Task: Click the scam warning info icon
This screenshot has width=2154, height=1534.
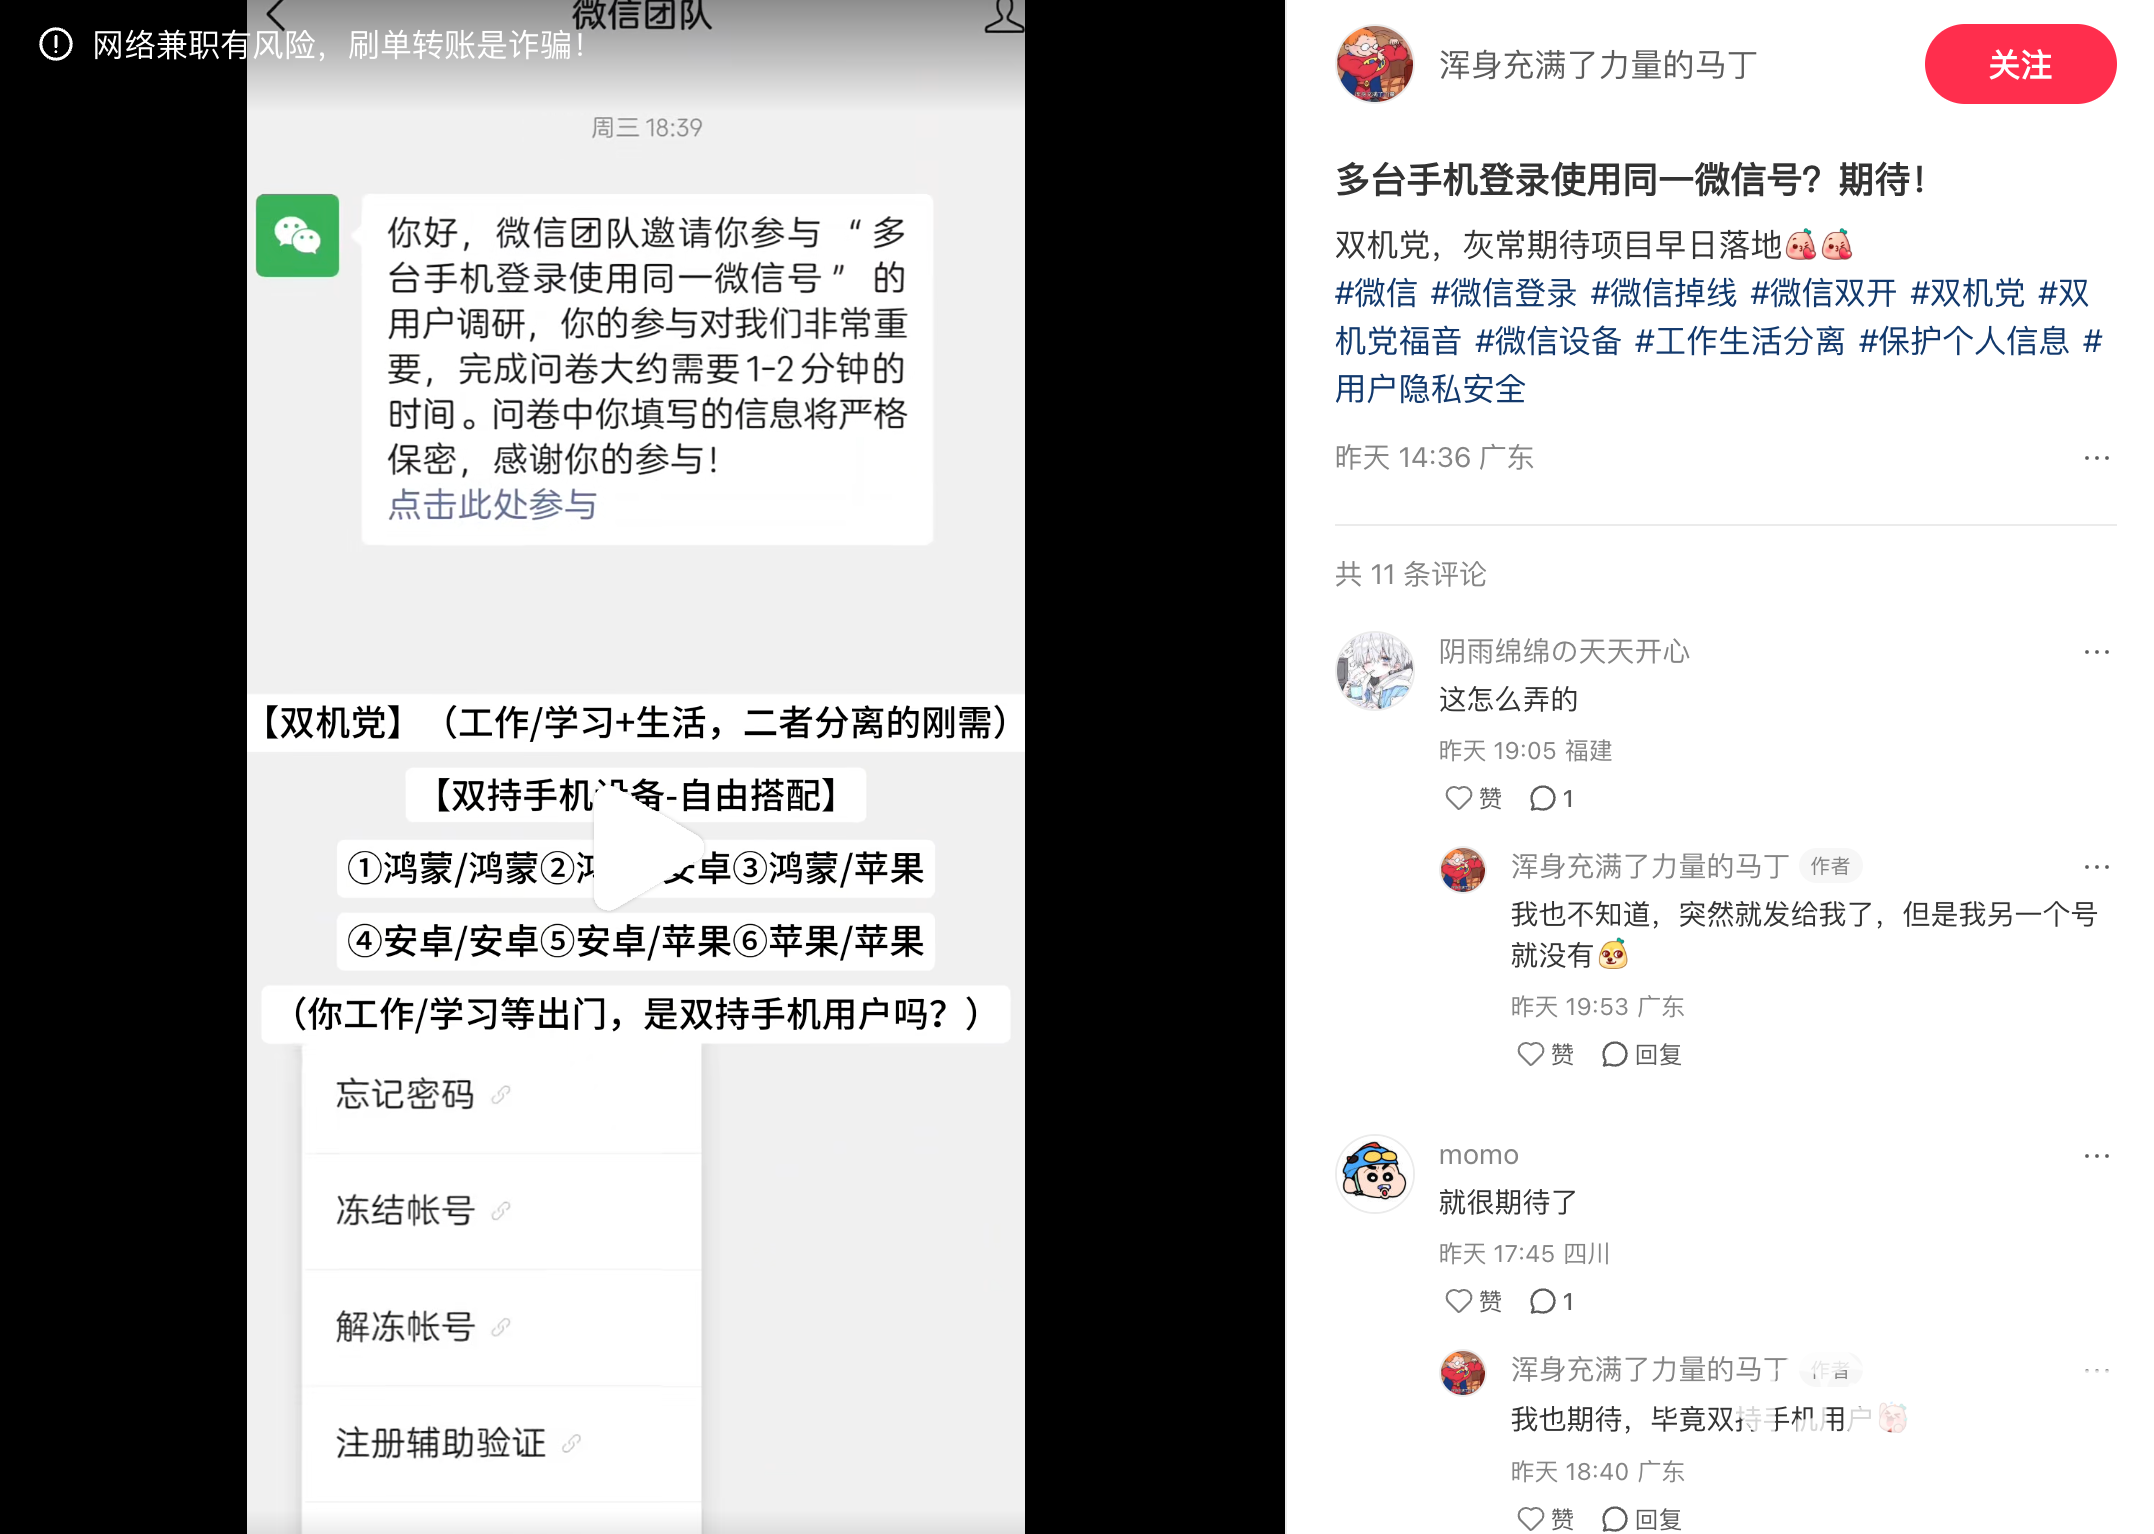Action: [x=56, y=44]
